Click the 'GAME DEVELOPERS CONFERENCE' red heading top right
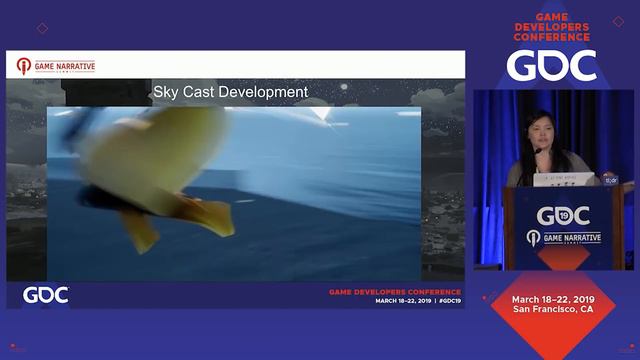This screenshot has height=360, width=640. [552, 27]
